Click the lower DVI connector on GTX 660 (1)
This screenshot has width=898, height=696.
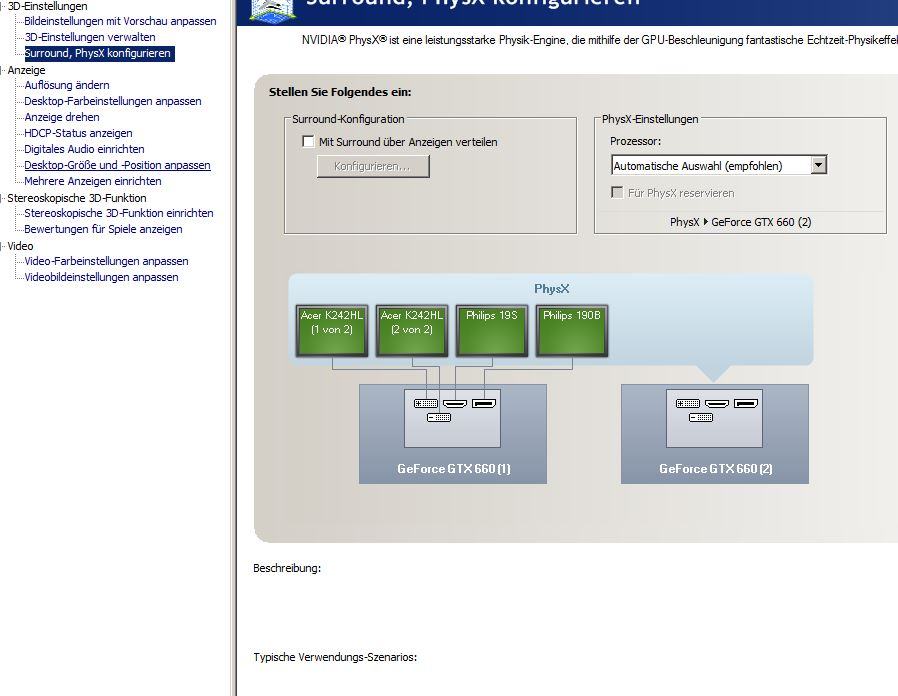coord(439,418)
